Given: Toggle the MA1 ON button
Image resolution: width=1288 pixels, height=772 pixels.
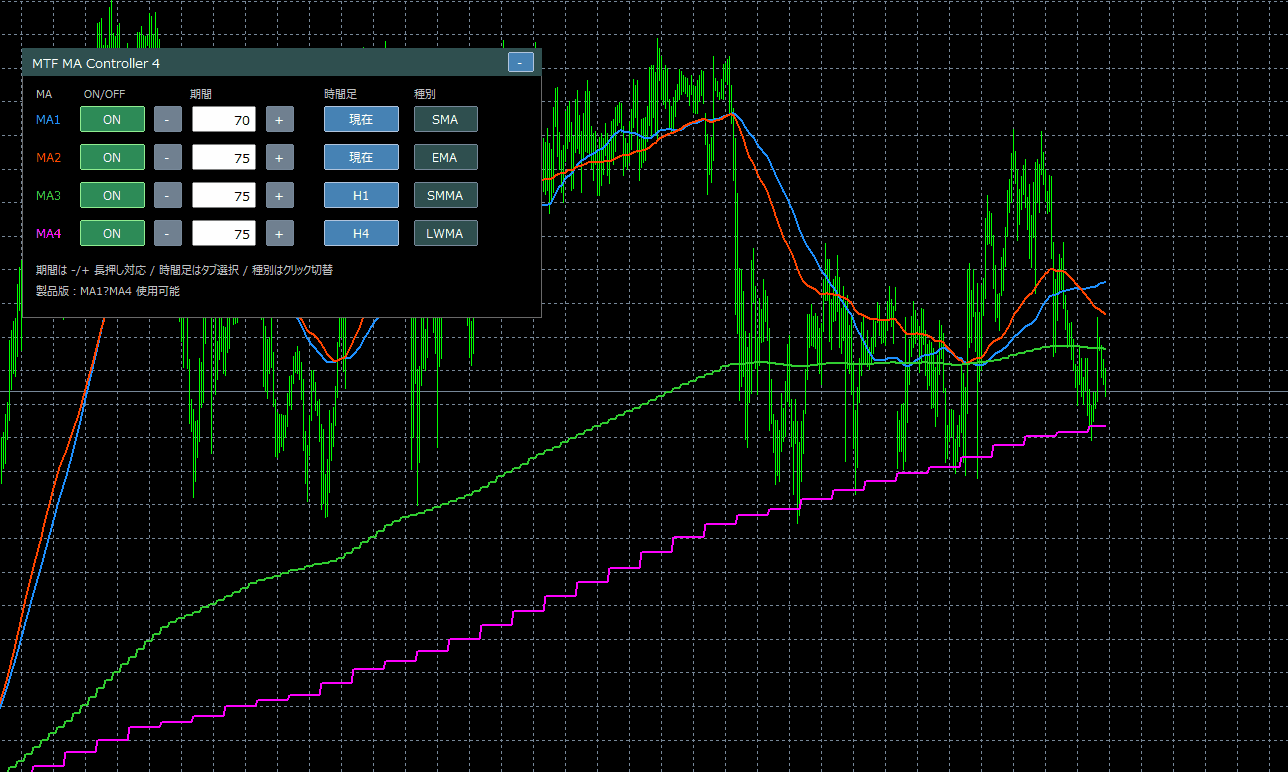Looking at the screenshot, I should [112, 119].
